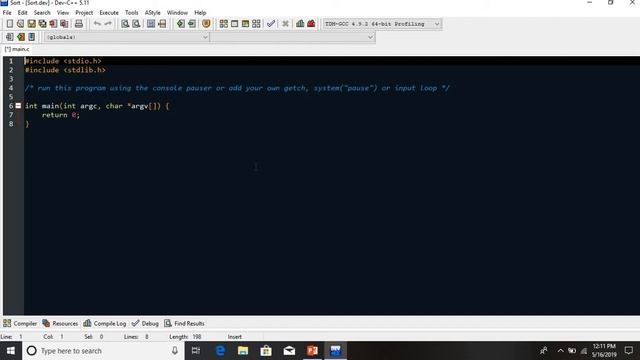The height and width of the screenshot is (360, 640).
Task: Click the Close All files toolbar icon
Action: click(x=64, y=24)
